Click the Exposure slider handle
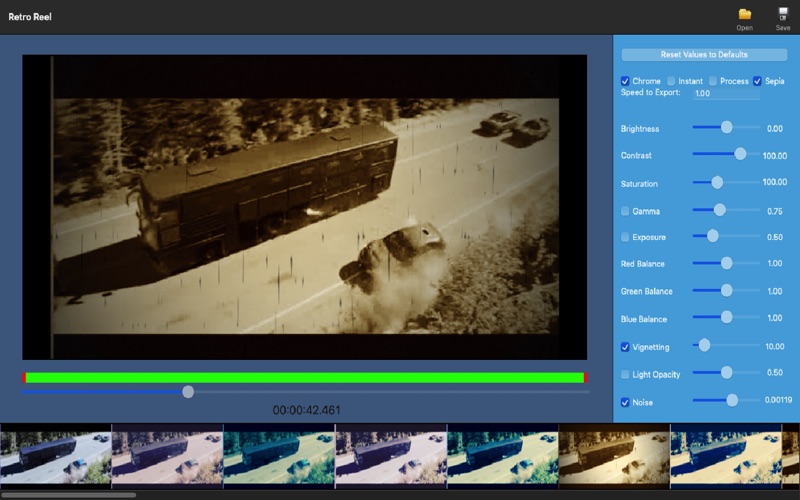 coord(713,236)
